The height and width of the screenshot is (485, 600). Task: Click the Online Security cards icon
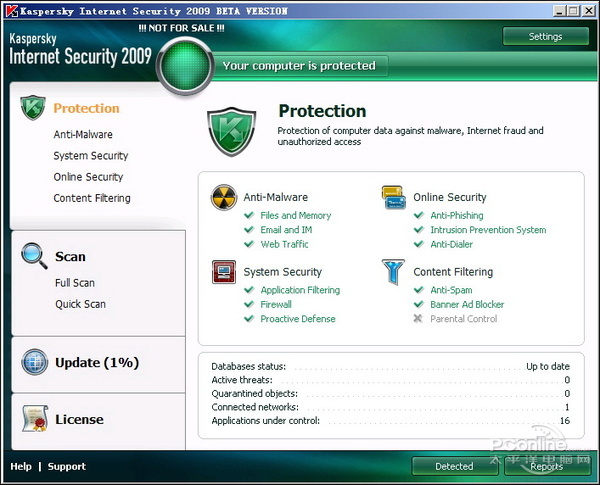click(393, 197)
